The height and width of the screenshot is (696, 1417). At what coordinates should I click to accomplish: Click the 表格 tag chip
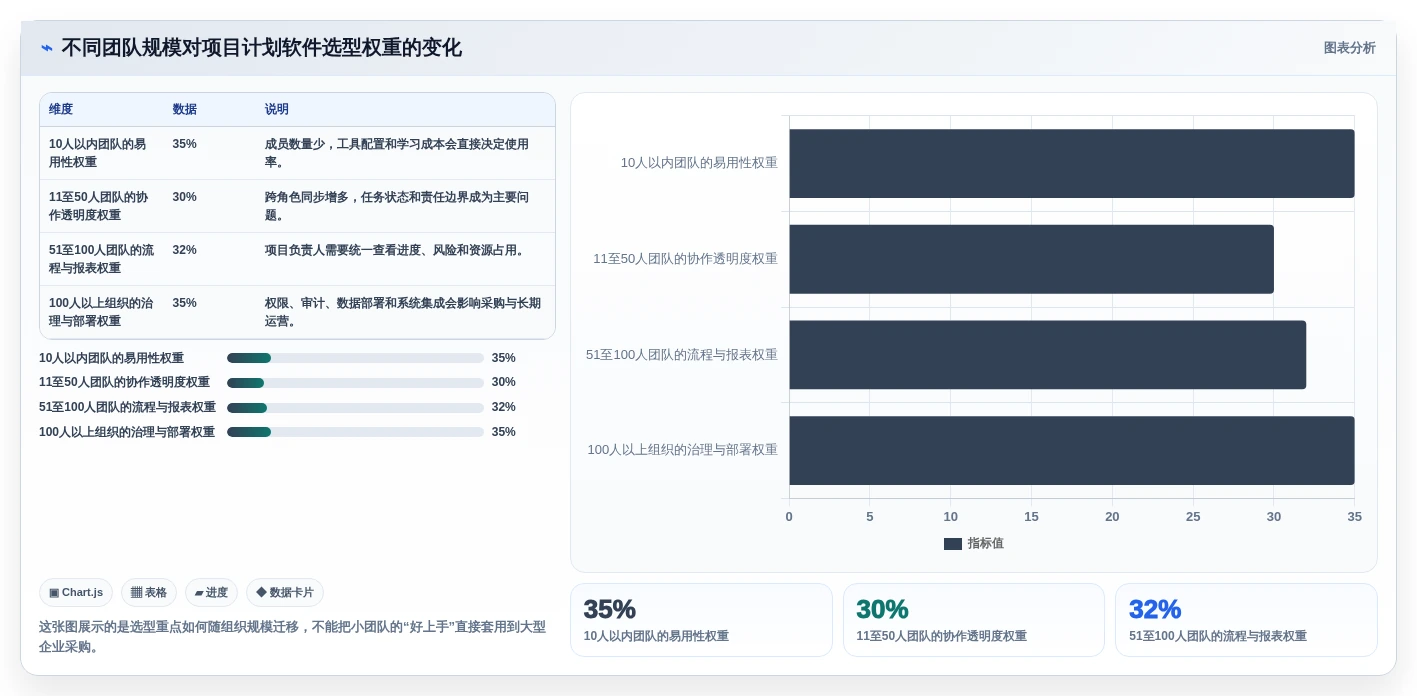(149, 592)
